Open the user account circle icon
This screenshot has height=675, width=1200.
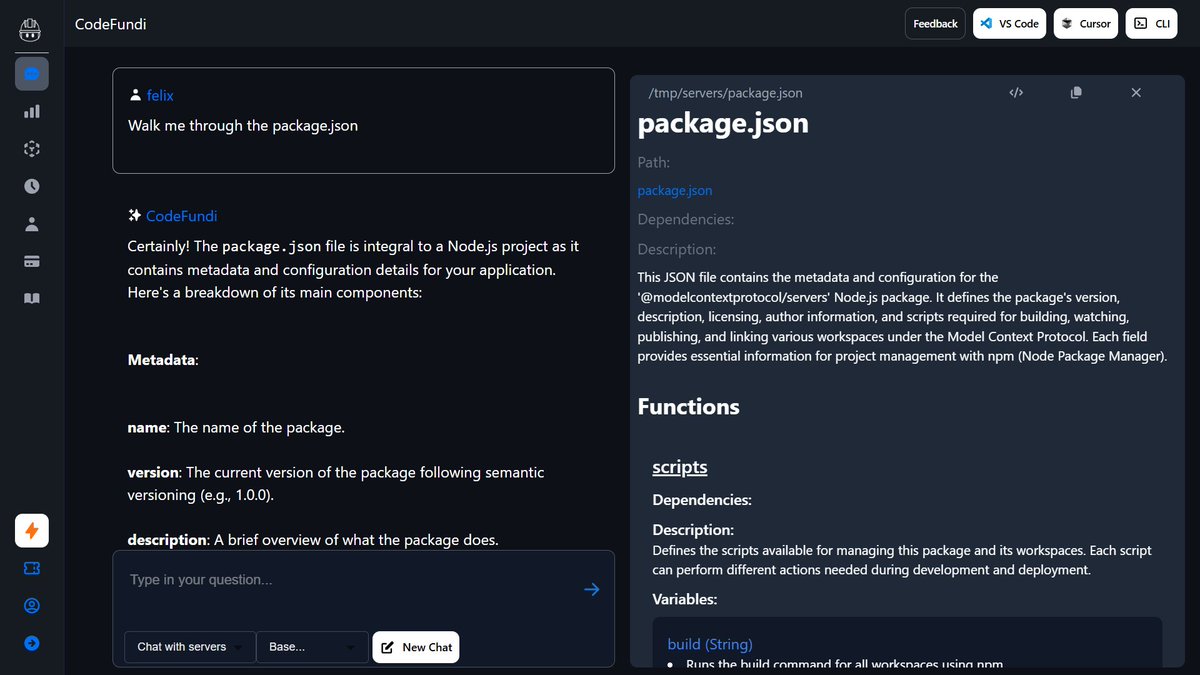point(32,606)
